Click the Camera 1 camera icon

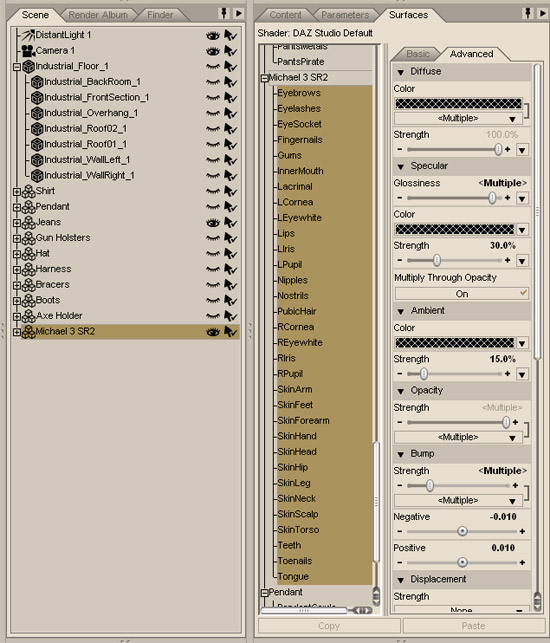(28, 50)
